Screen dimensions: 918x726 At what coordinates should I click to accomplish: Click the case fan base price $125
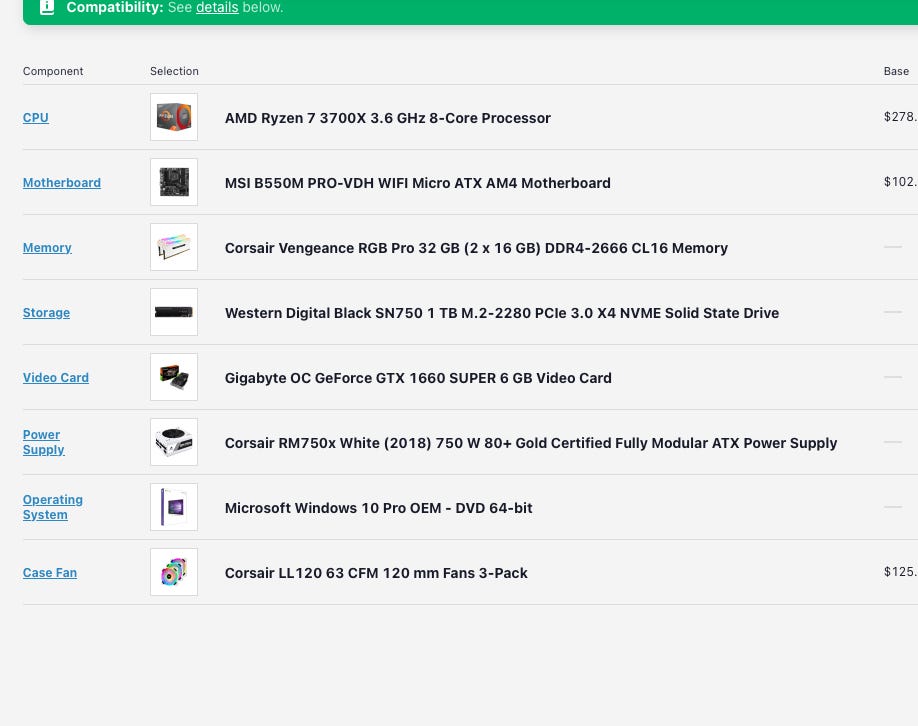900,571
